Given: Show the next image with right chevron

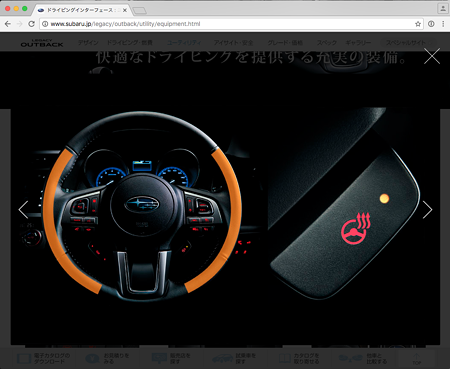Looking at the screenshot, I should [427, 210].
